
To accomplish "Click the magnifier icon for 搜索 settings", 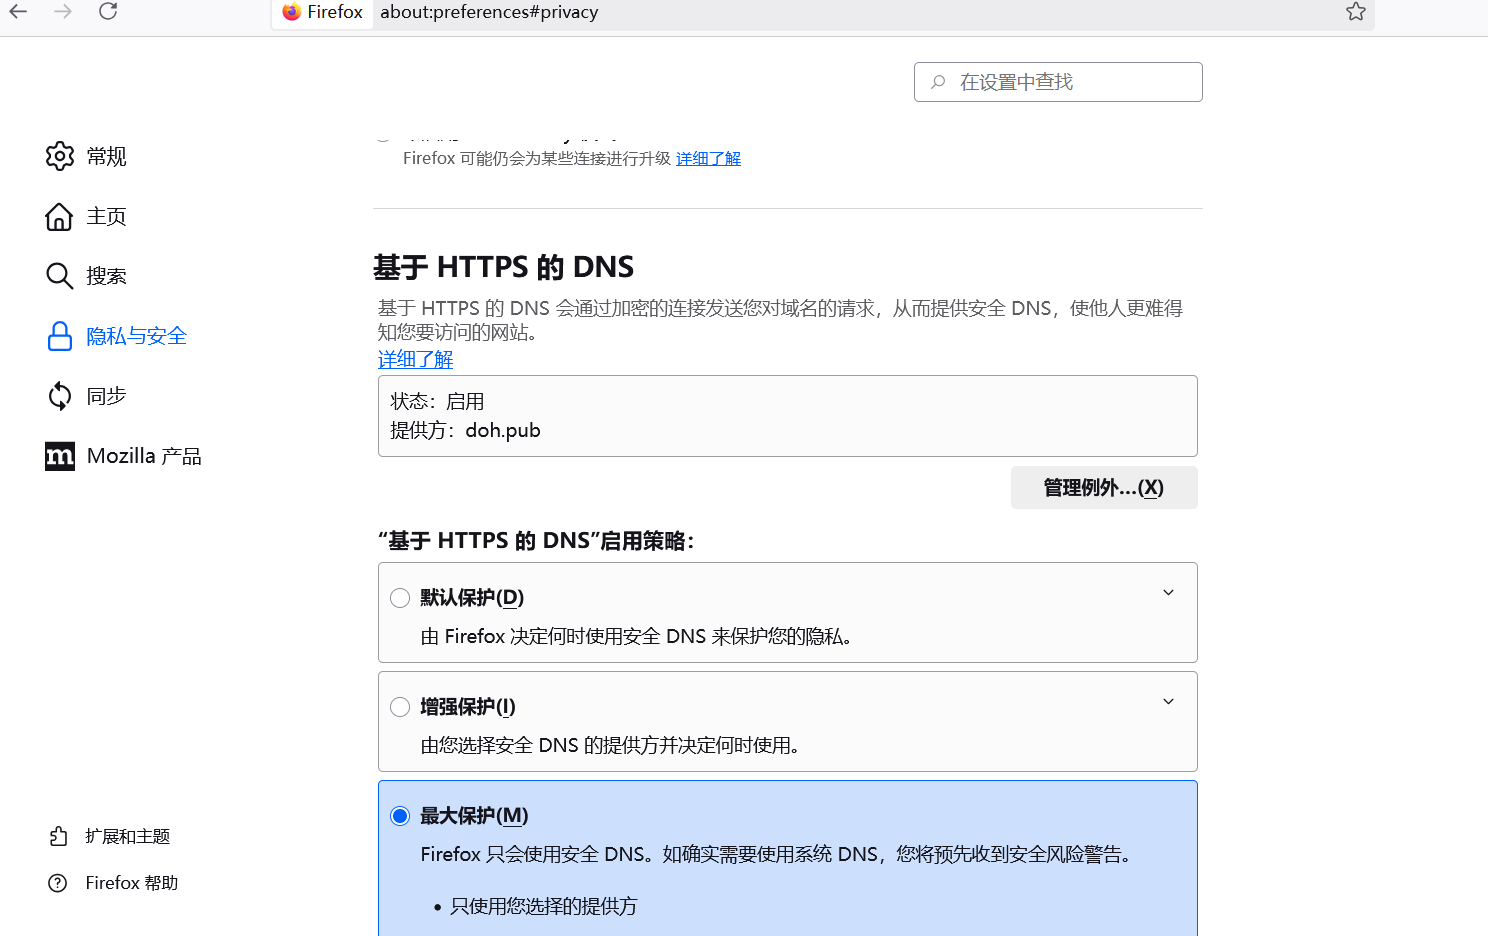I will 60,276.
